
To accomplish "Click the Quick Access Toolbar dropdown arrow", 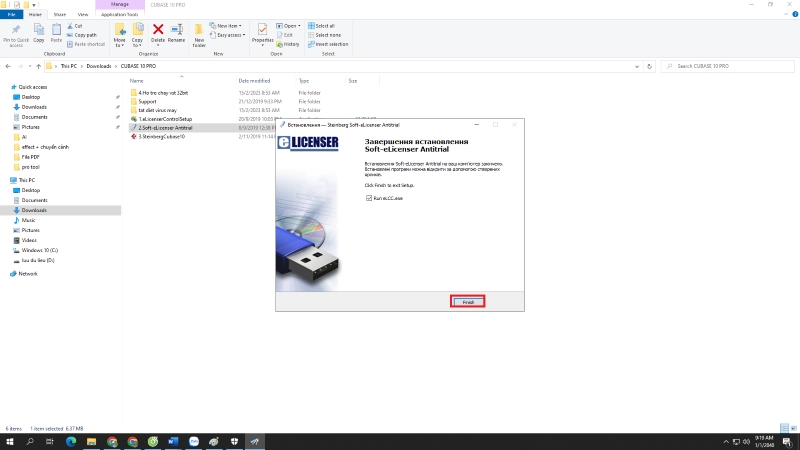I will 34,5.
